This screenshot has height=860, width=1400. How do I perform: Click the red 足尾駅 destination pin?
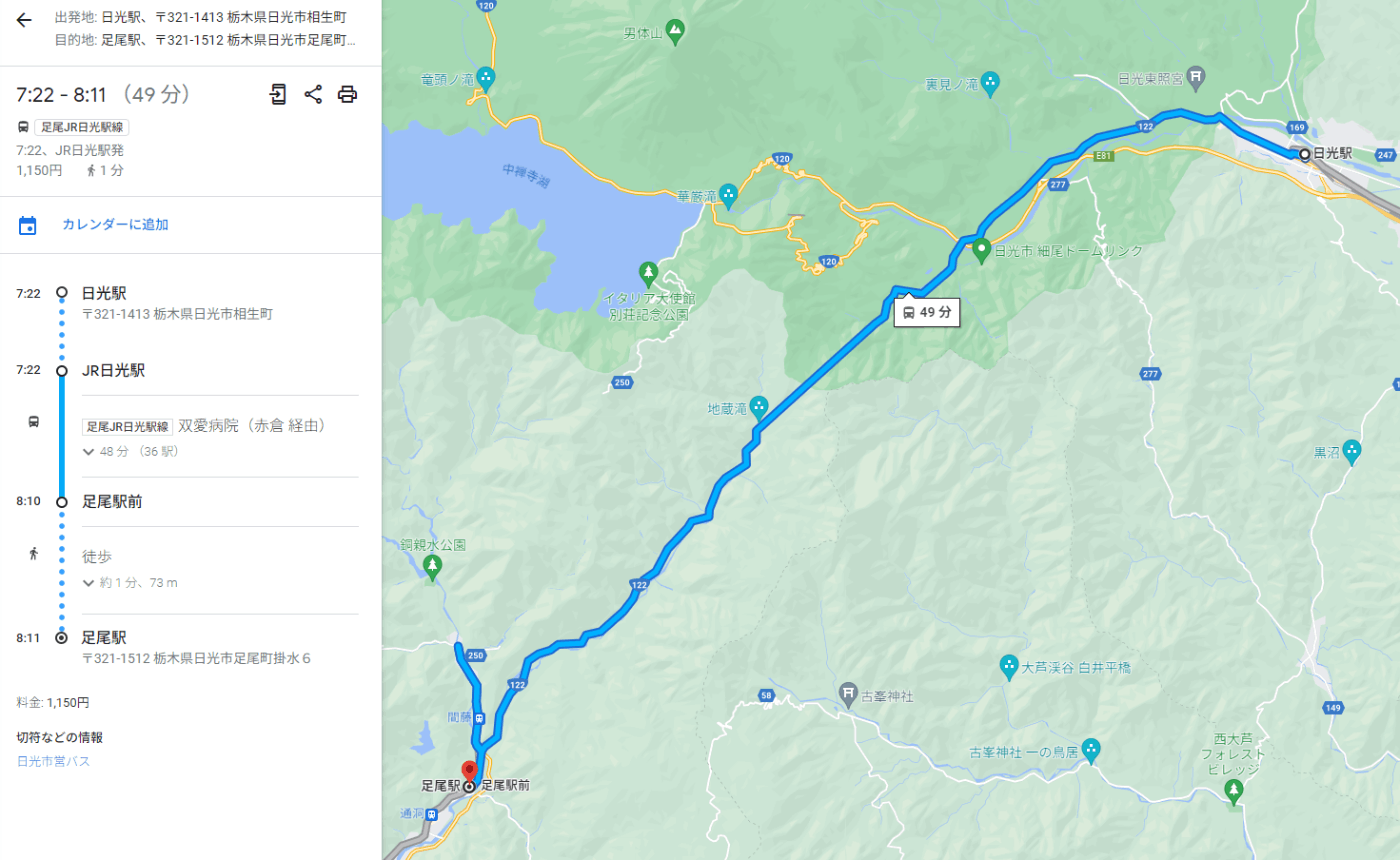click(469, 772)
